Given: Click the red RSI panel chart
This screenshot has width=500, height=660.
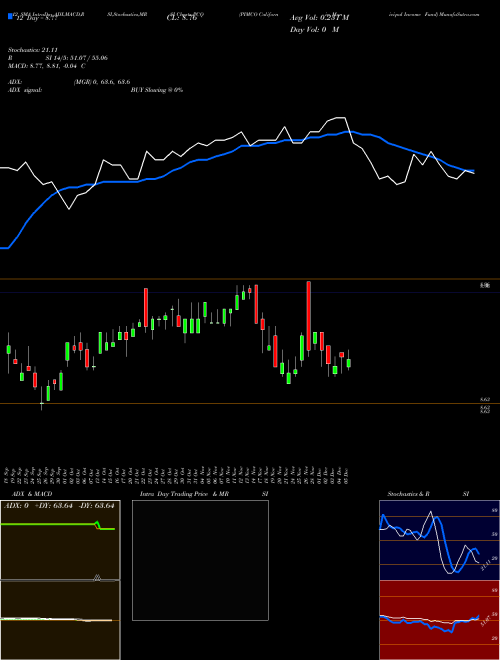Looking at the screenshot, I should [x=439, y=620].
